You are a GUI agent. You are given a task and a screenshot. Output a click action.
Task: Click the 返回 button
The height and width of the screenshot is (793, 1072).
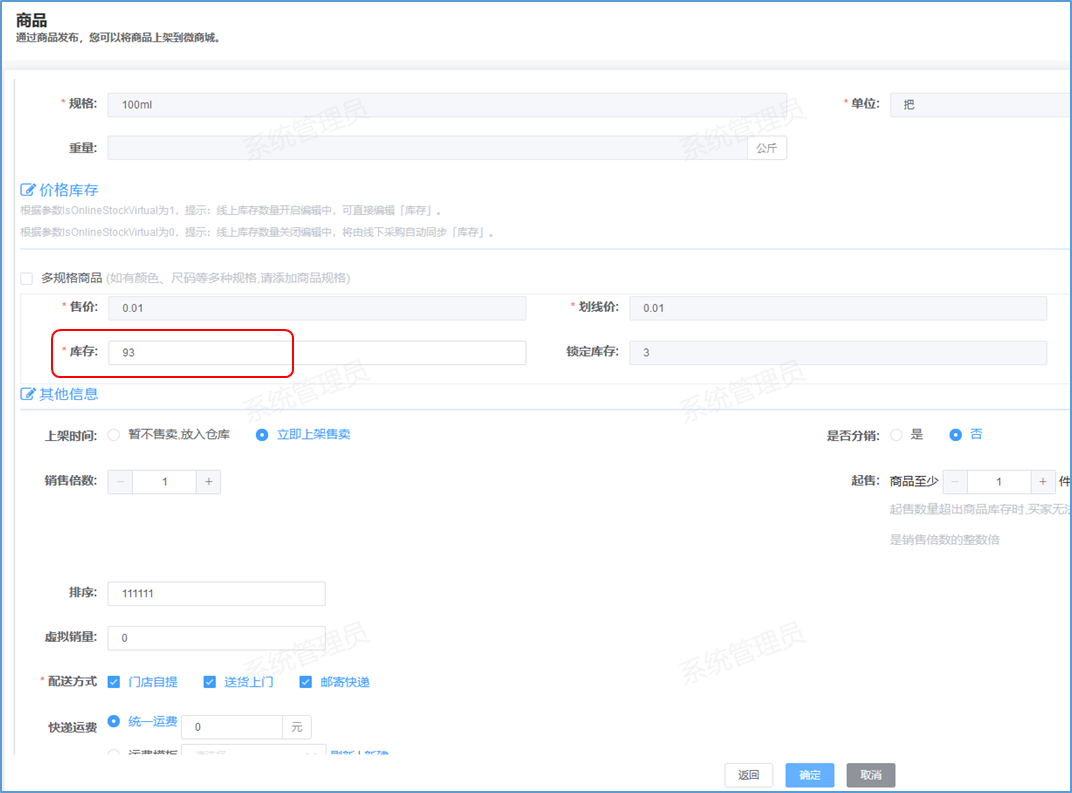click(749, 775)
